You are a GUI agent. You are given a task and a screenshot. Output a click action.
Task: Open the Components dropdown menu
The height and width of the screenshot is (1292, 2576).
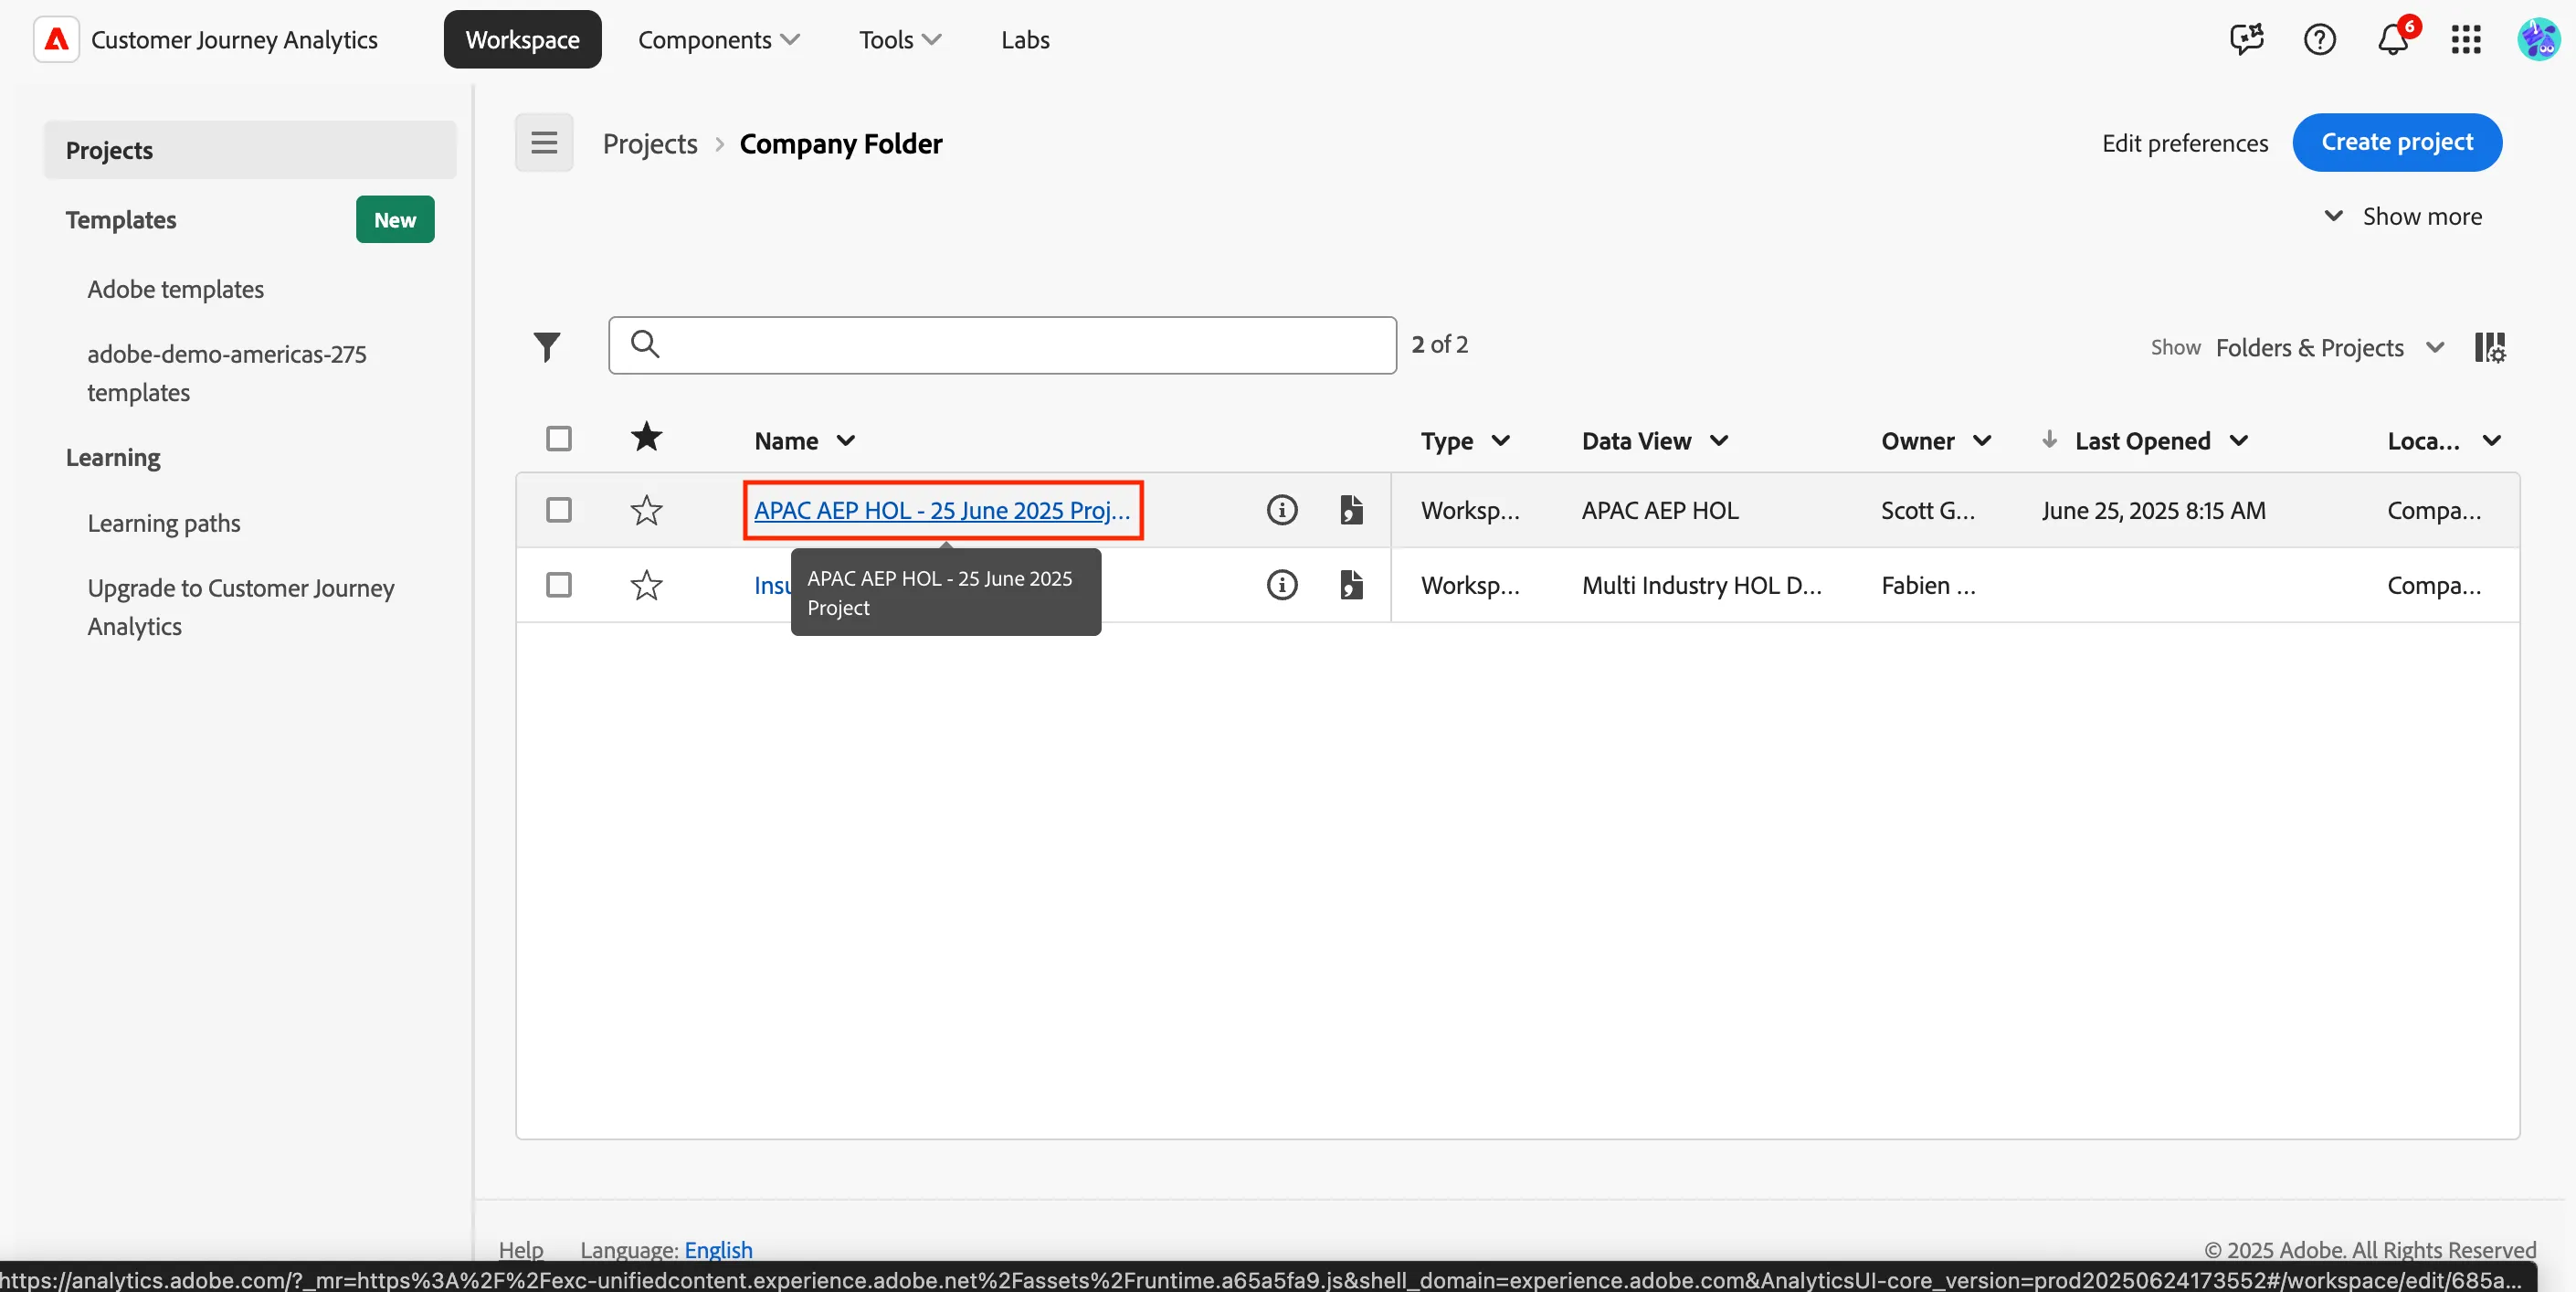pyautogui.click(x=719, y=40)
